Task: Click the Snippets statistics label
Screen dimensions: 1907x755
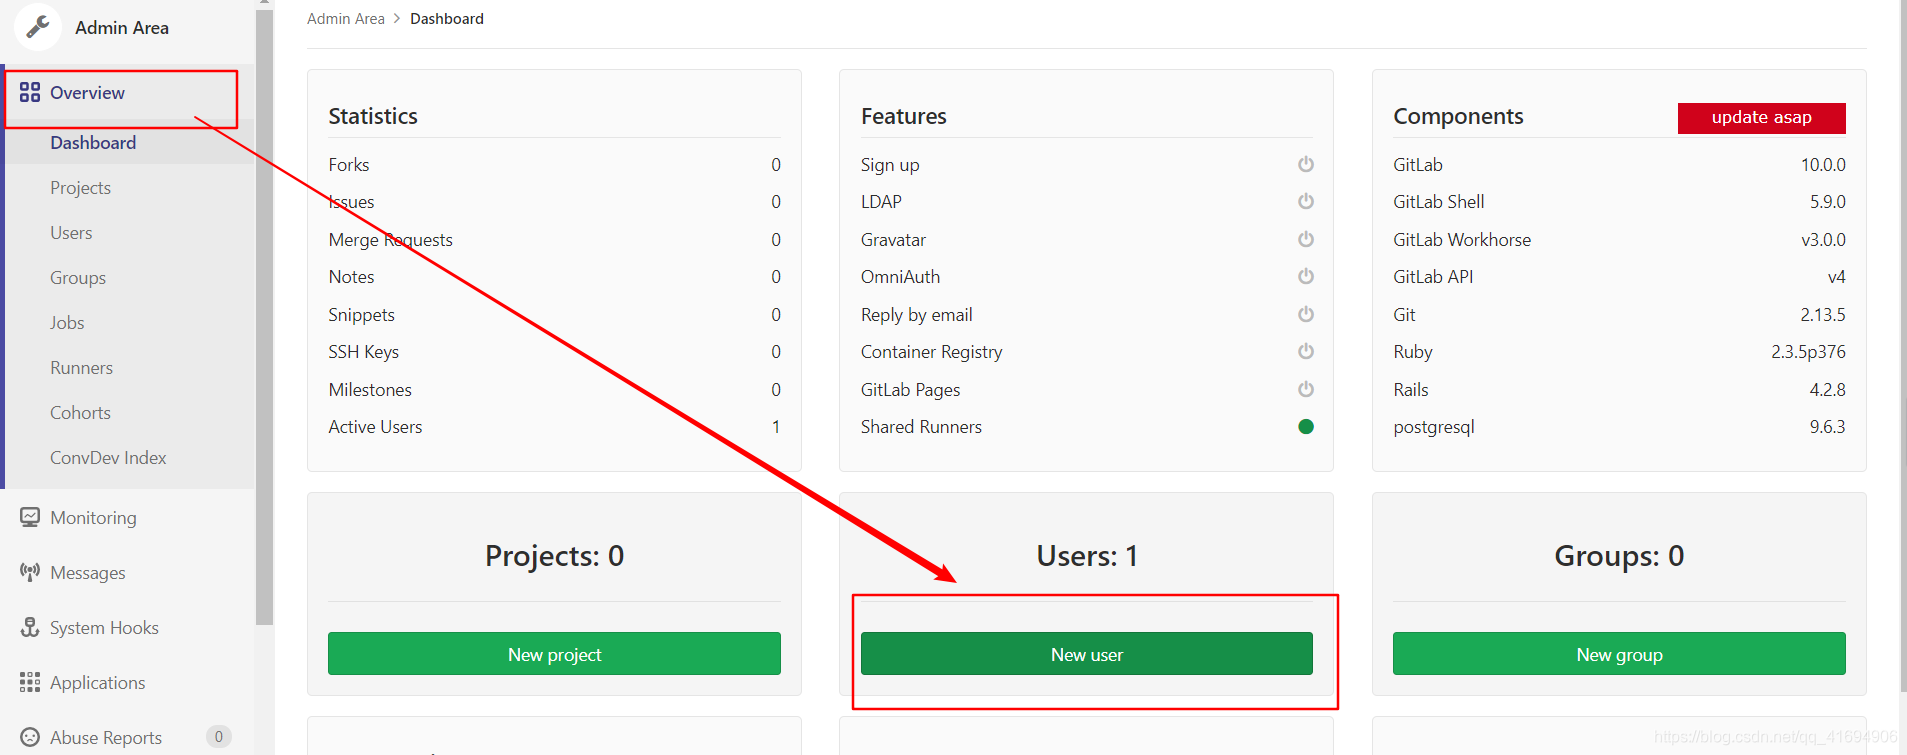Action: (362, 315)
